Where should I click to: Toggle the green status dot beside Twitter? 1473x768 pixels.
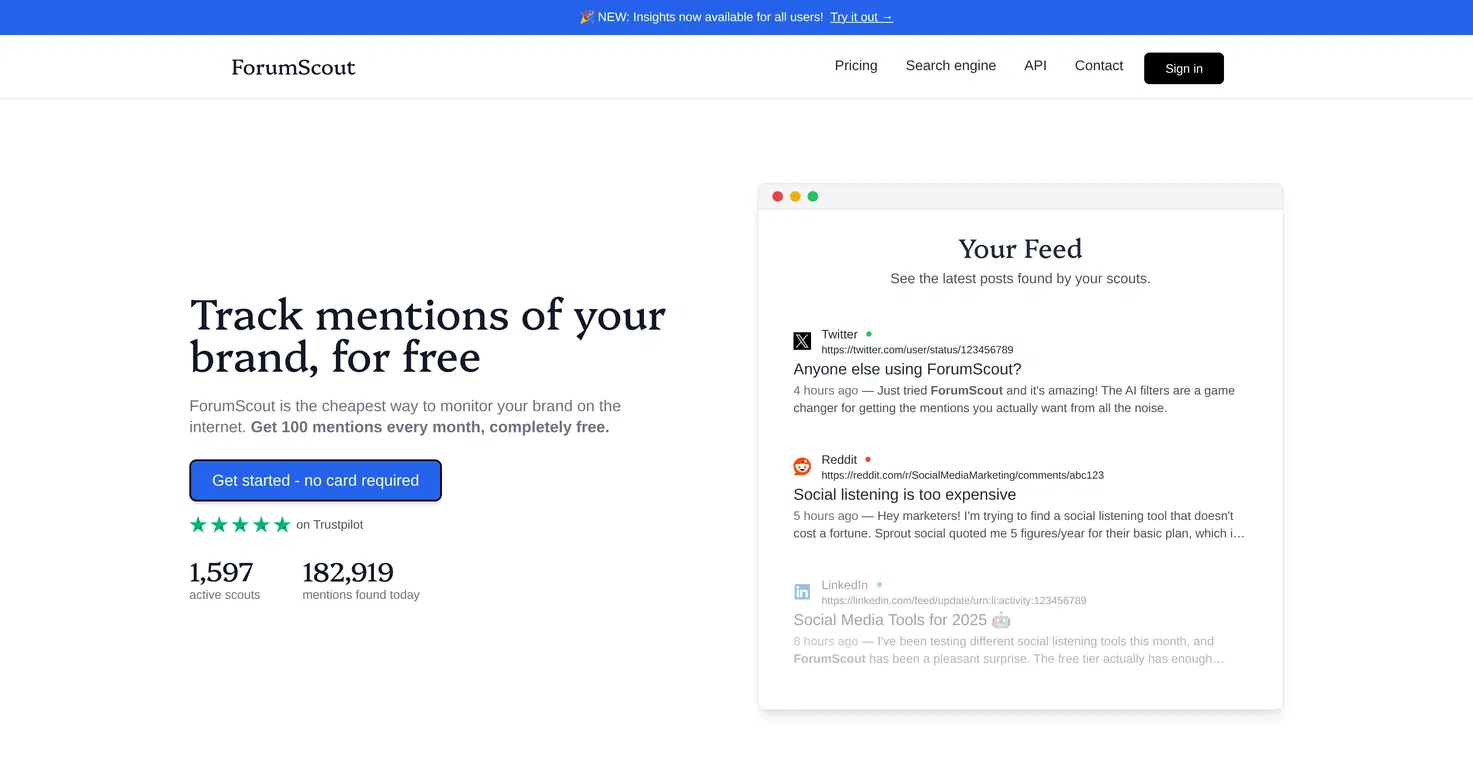(868, 333)
